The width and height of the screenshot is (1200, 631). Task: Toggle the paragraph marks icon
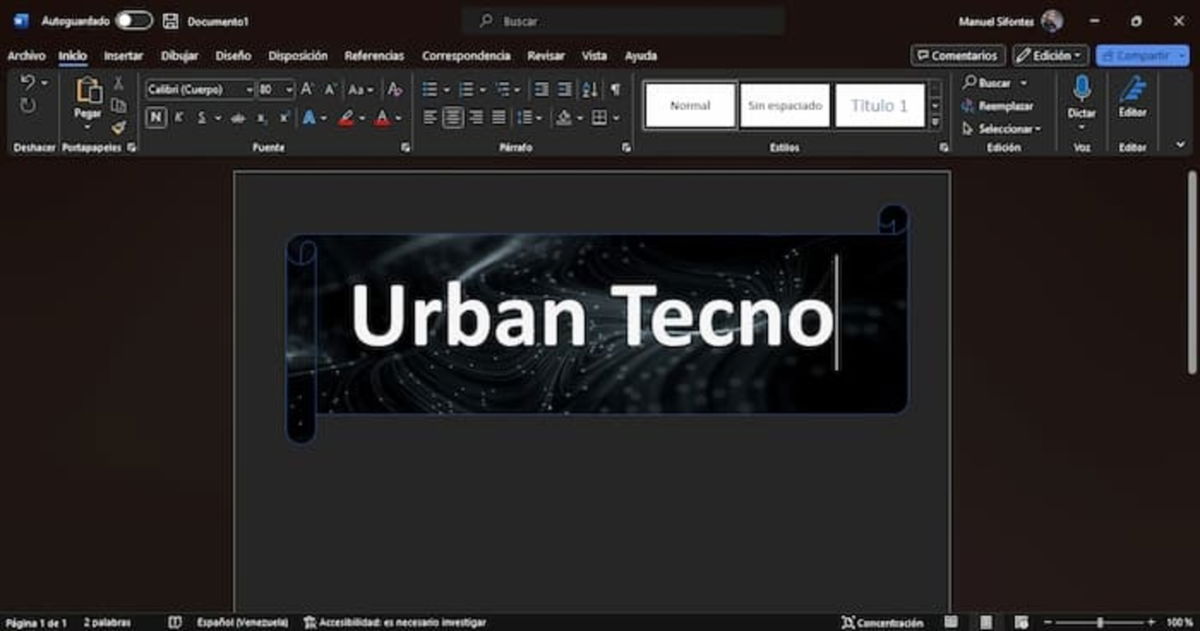coord(613,90)
